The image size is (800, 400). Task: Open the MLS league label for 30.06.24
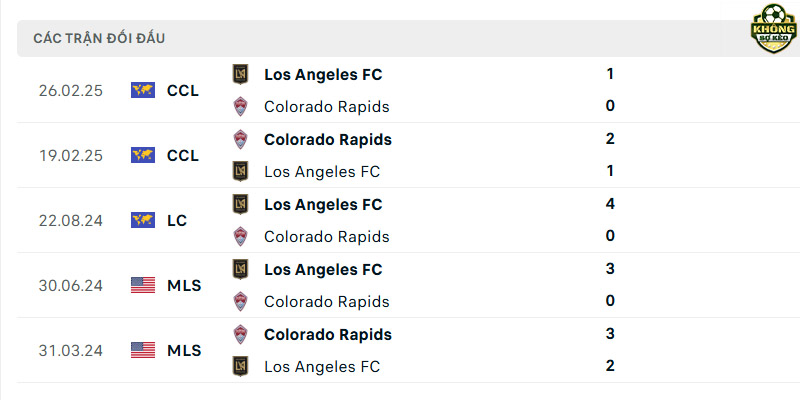184,286
